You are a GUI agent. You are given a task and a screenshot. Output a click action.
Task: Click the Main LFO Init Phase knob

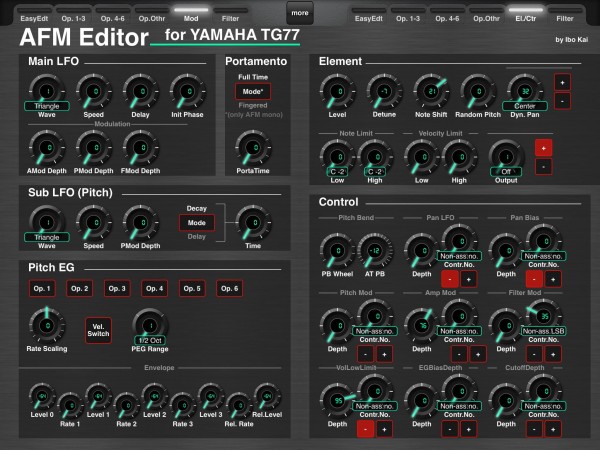coord(188,92)
